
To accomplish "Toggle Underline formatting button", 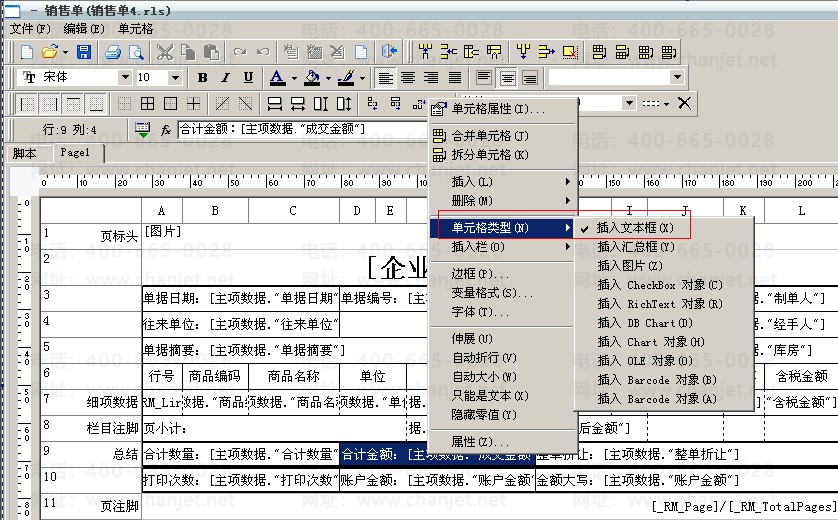I will (x=248, y=77).
